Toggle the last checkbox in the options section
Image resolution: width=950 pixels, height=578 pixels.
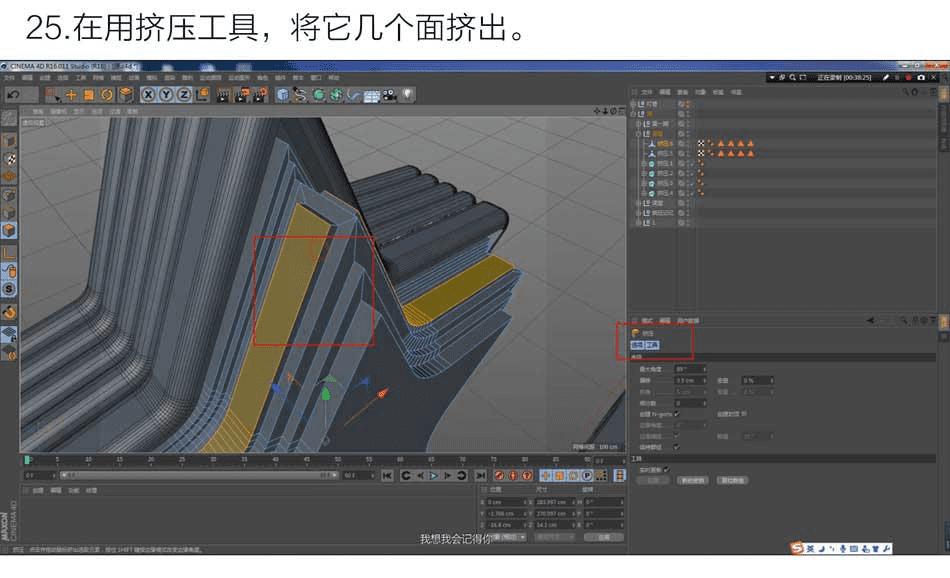tap(676, 447)
